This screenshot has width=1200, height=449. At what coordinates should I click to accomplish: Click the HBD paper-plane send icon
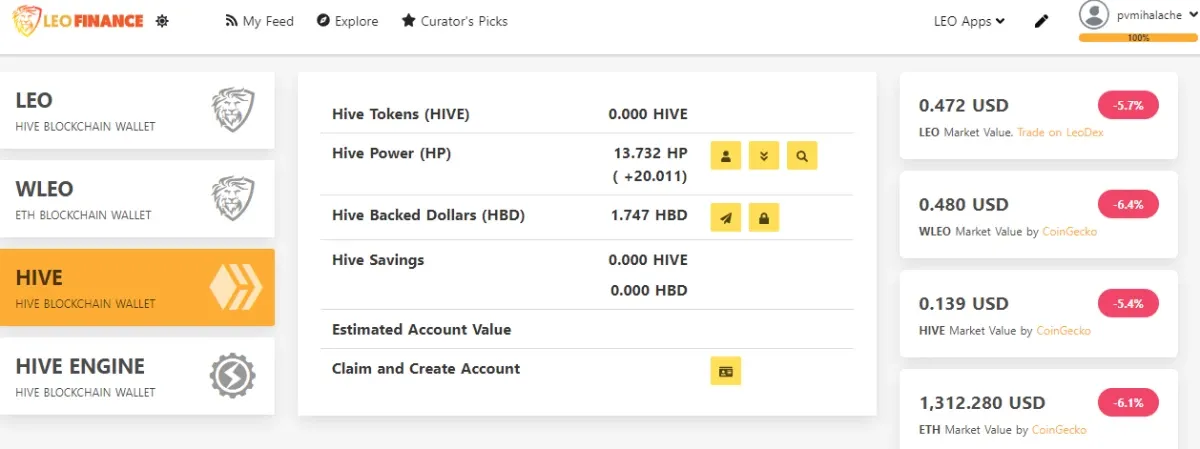pos(726,218)
